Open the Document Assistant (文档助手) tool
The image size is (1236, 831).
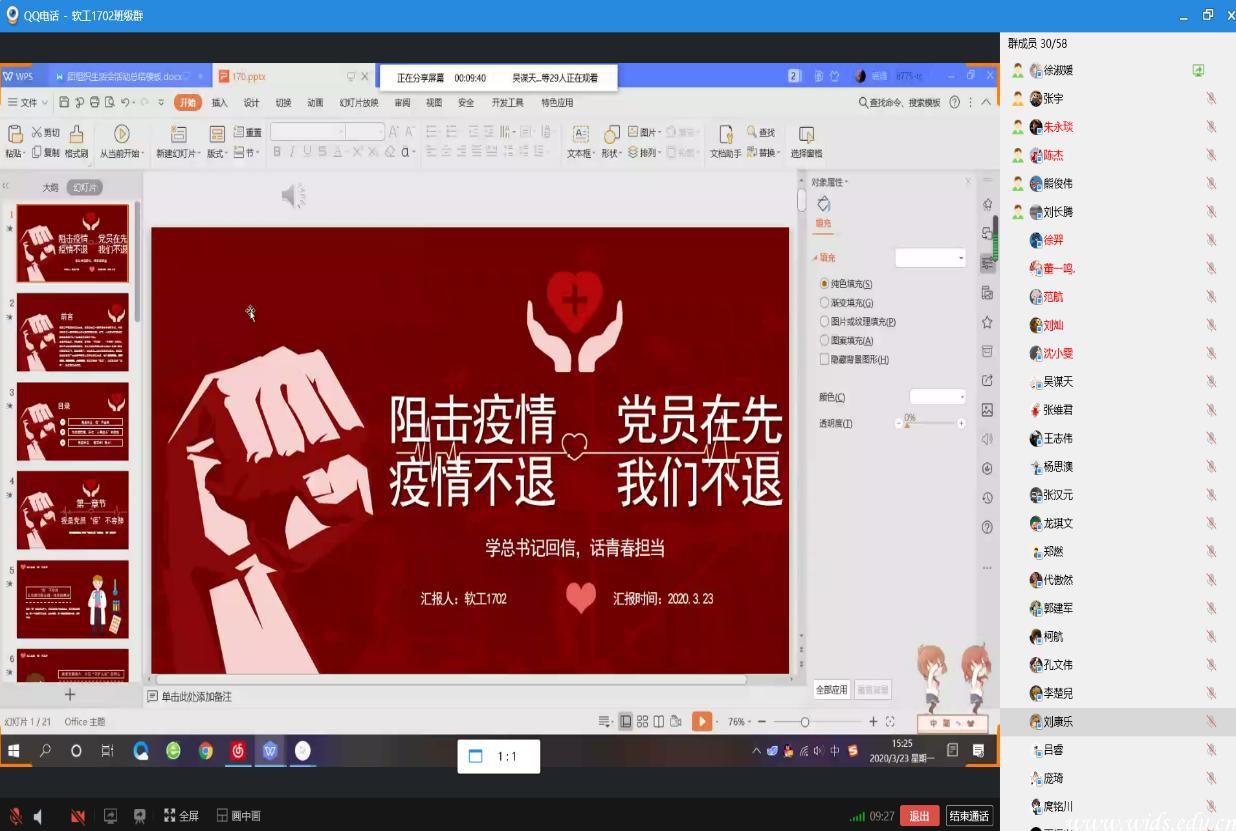pos(724,135)
